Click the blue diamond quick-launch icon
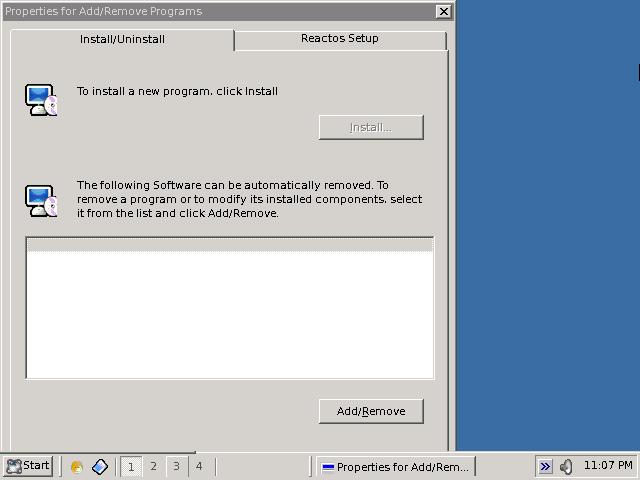 pos(100,466)
